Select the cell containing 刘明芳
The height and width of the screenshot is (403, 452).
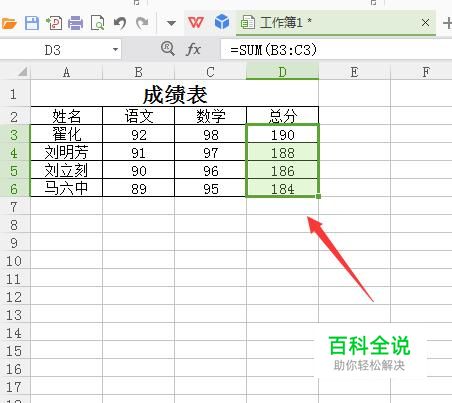point(66,152)
